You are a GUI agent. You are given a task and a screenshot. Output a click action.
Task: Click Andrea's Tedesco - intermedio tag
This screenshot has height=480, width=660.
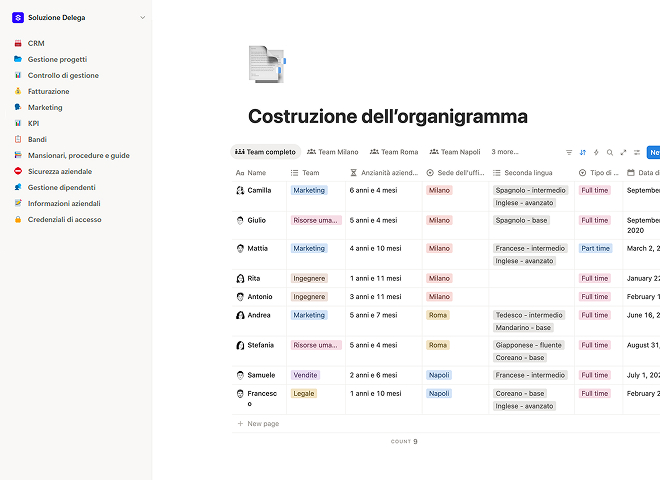529,315
